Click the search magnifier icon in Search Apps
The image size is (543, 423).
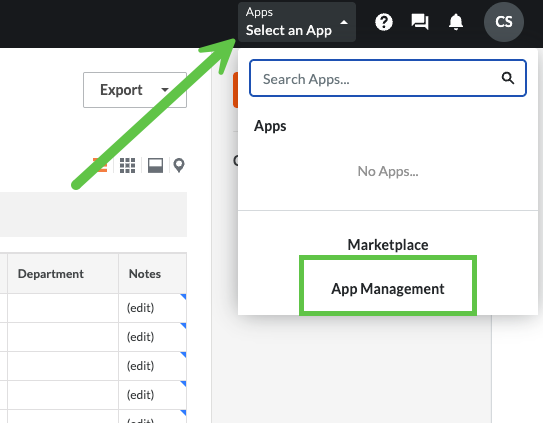[x=508, y=78]
